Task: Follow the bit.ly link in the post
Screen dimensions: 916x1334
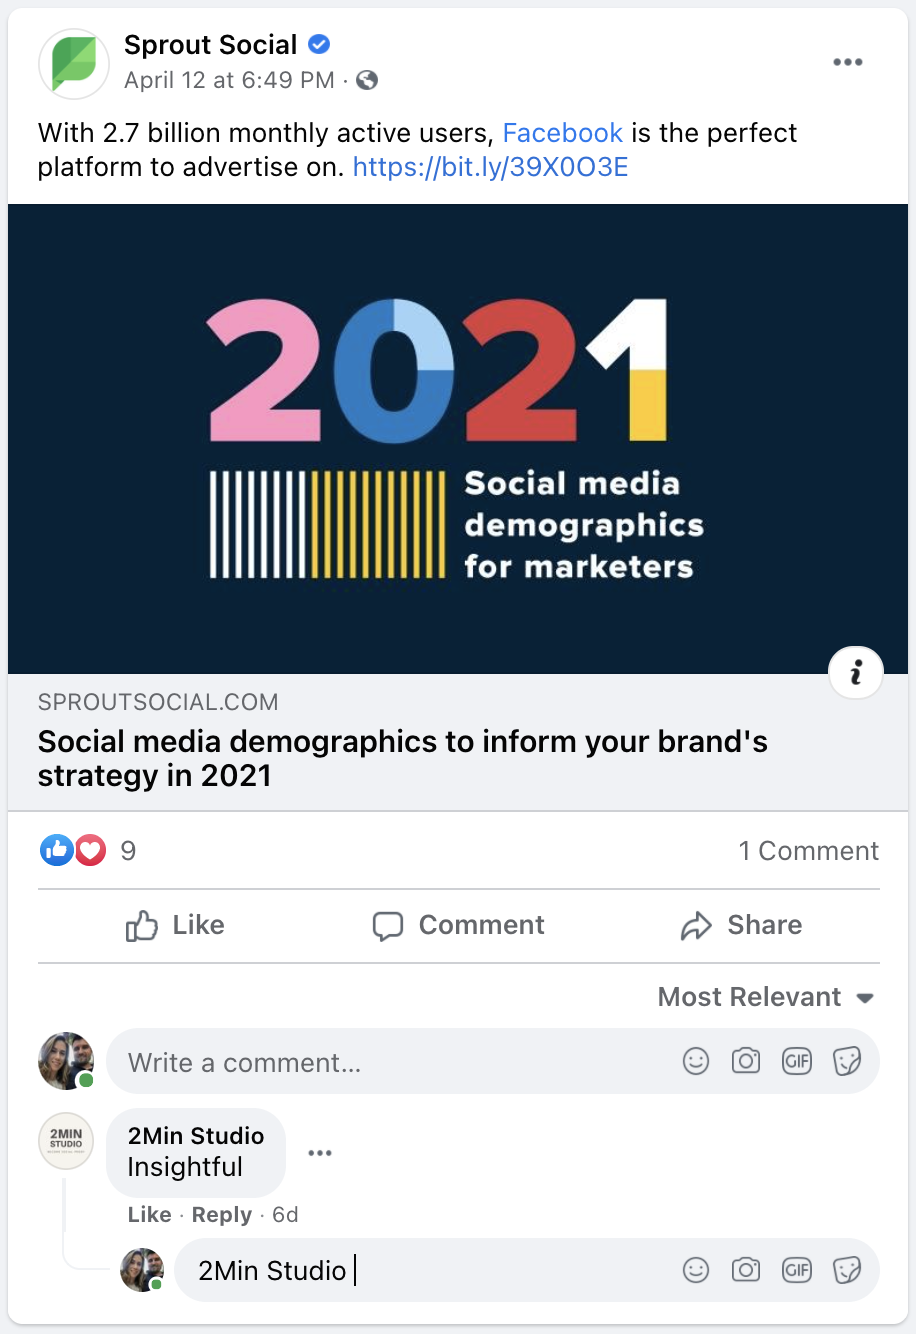Action: click(489, 167)
